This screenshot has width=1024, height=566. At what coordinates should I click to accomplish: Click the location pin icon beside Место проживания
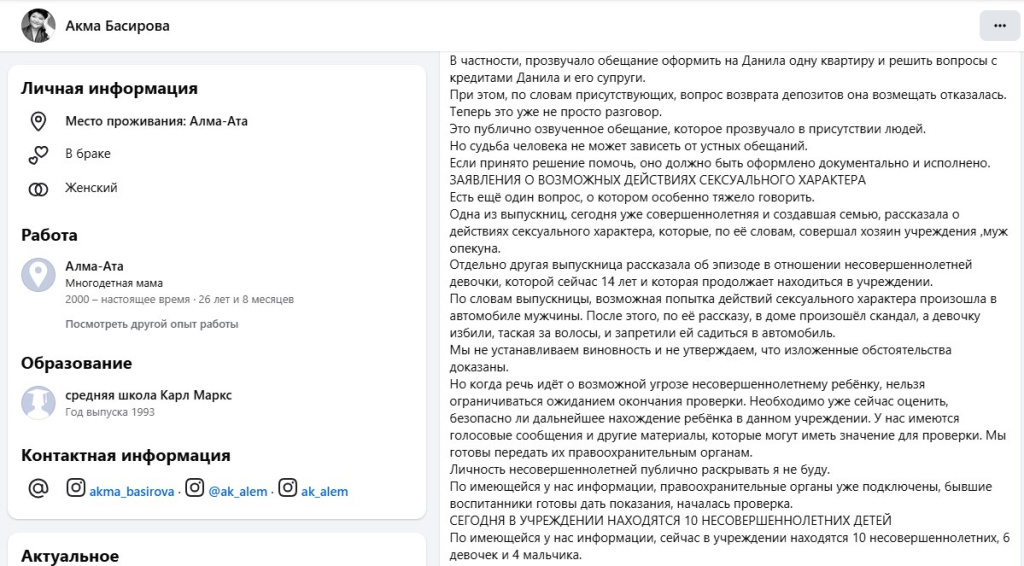point(39,121)
